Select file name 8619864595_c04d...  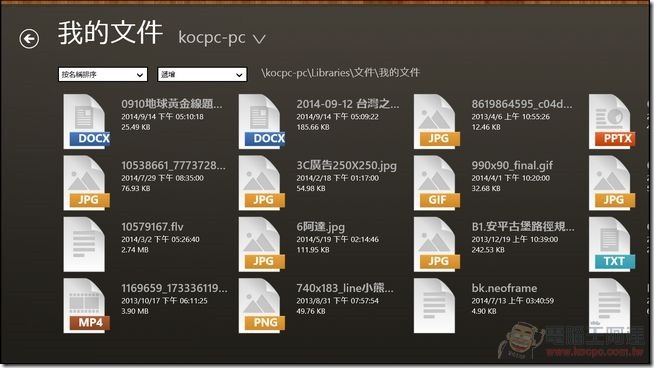click(x=522, y=103)
